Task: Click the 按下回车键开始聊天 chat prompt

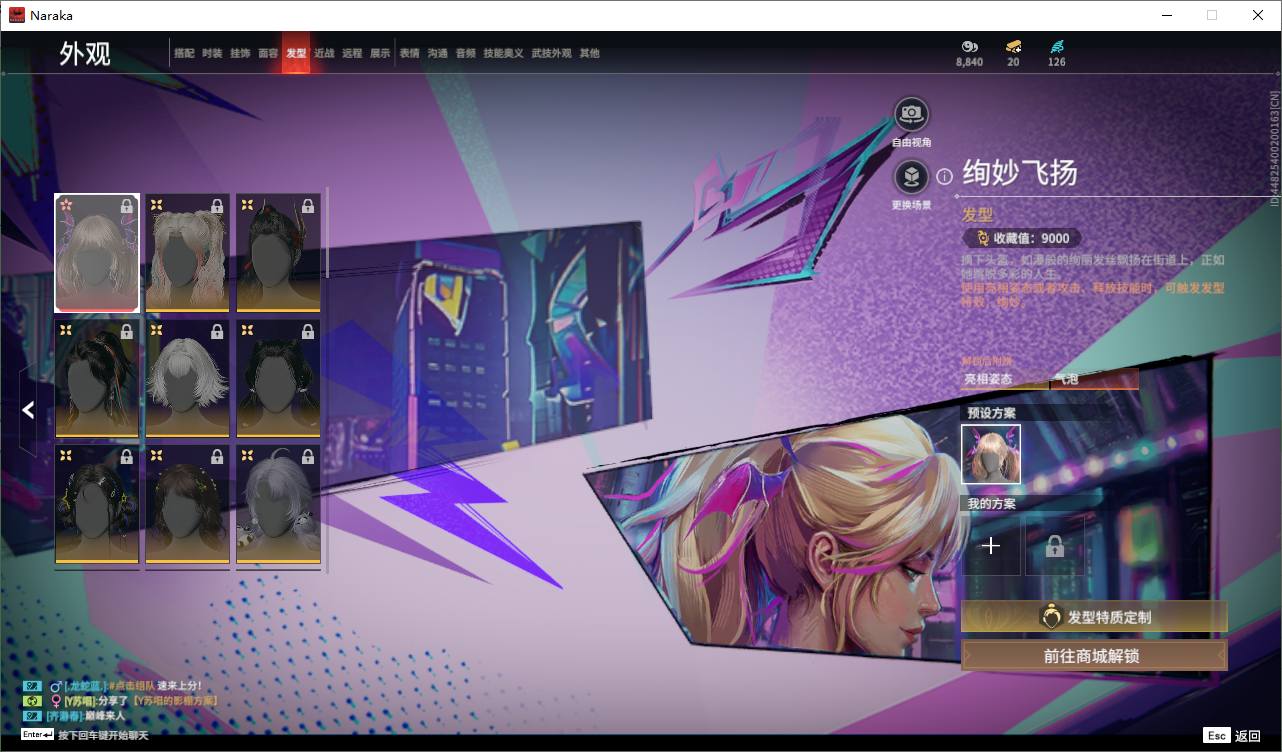Action: [x=103, y=735]
